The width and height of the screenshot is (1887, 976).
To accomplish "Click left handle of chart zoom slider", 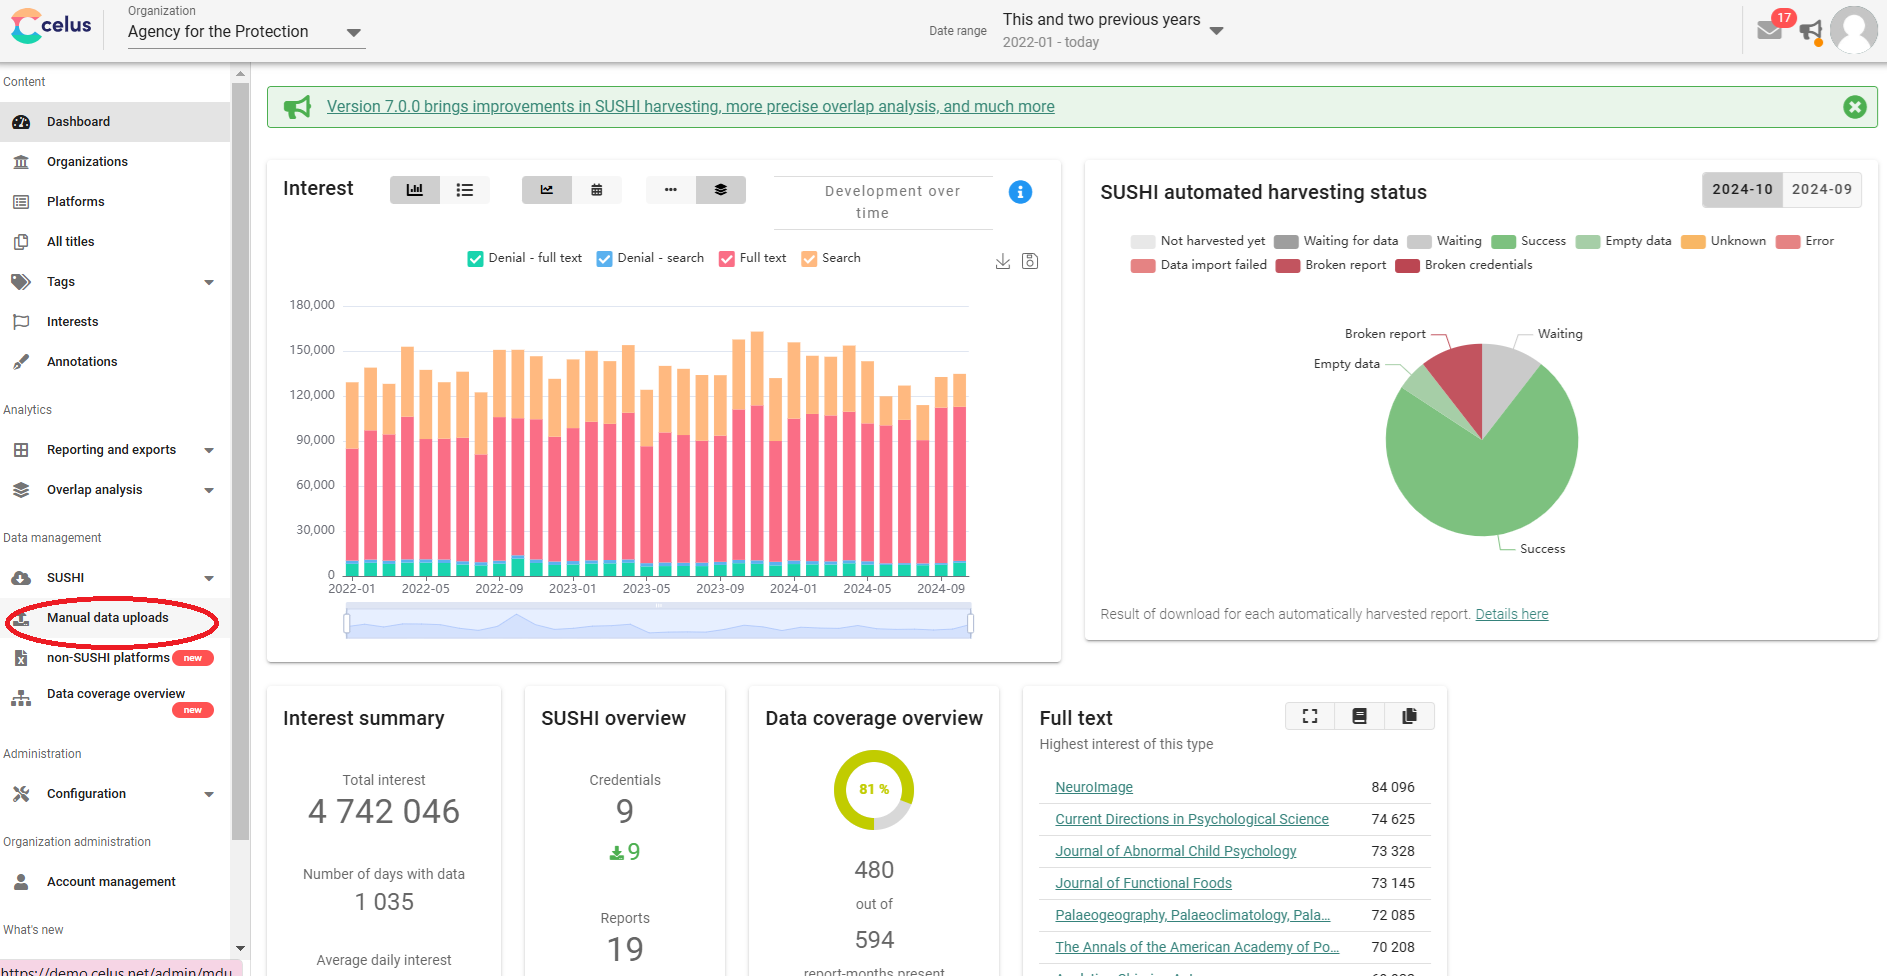I will pos(347,624).
